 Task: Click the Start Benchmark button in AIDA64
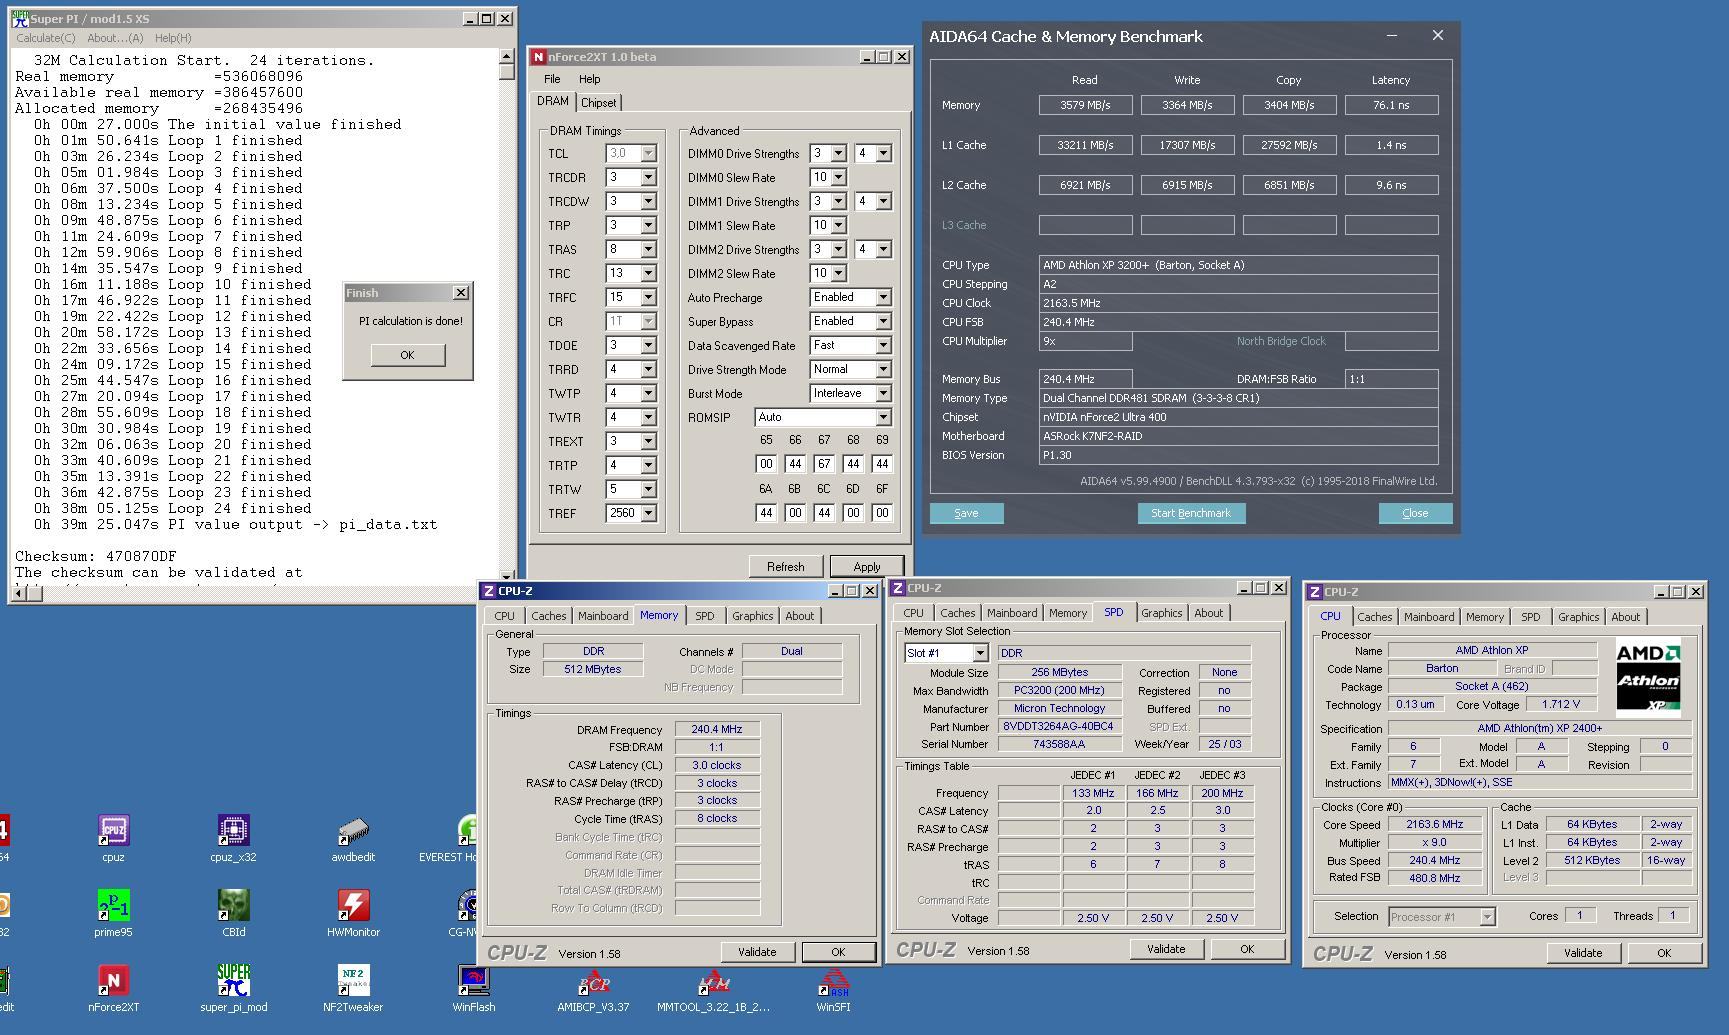point(1190,513)
